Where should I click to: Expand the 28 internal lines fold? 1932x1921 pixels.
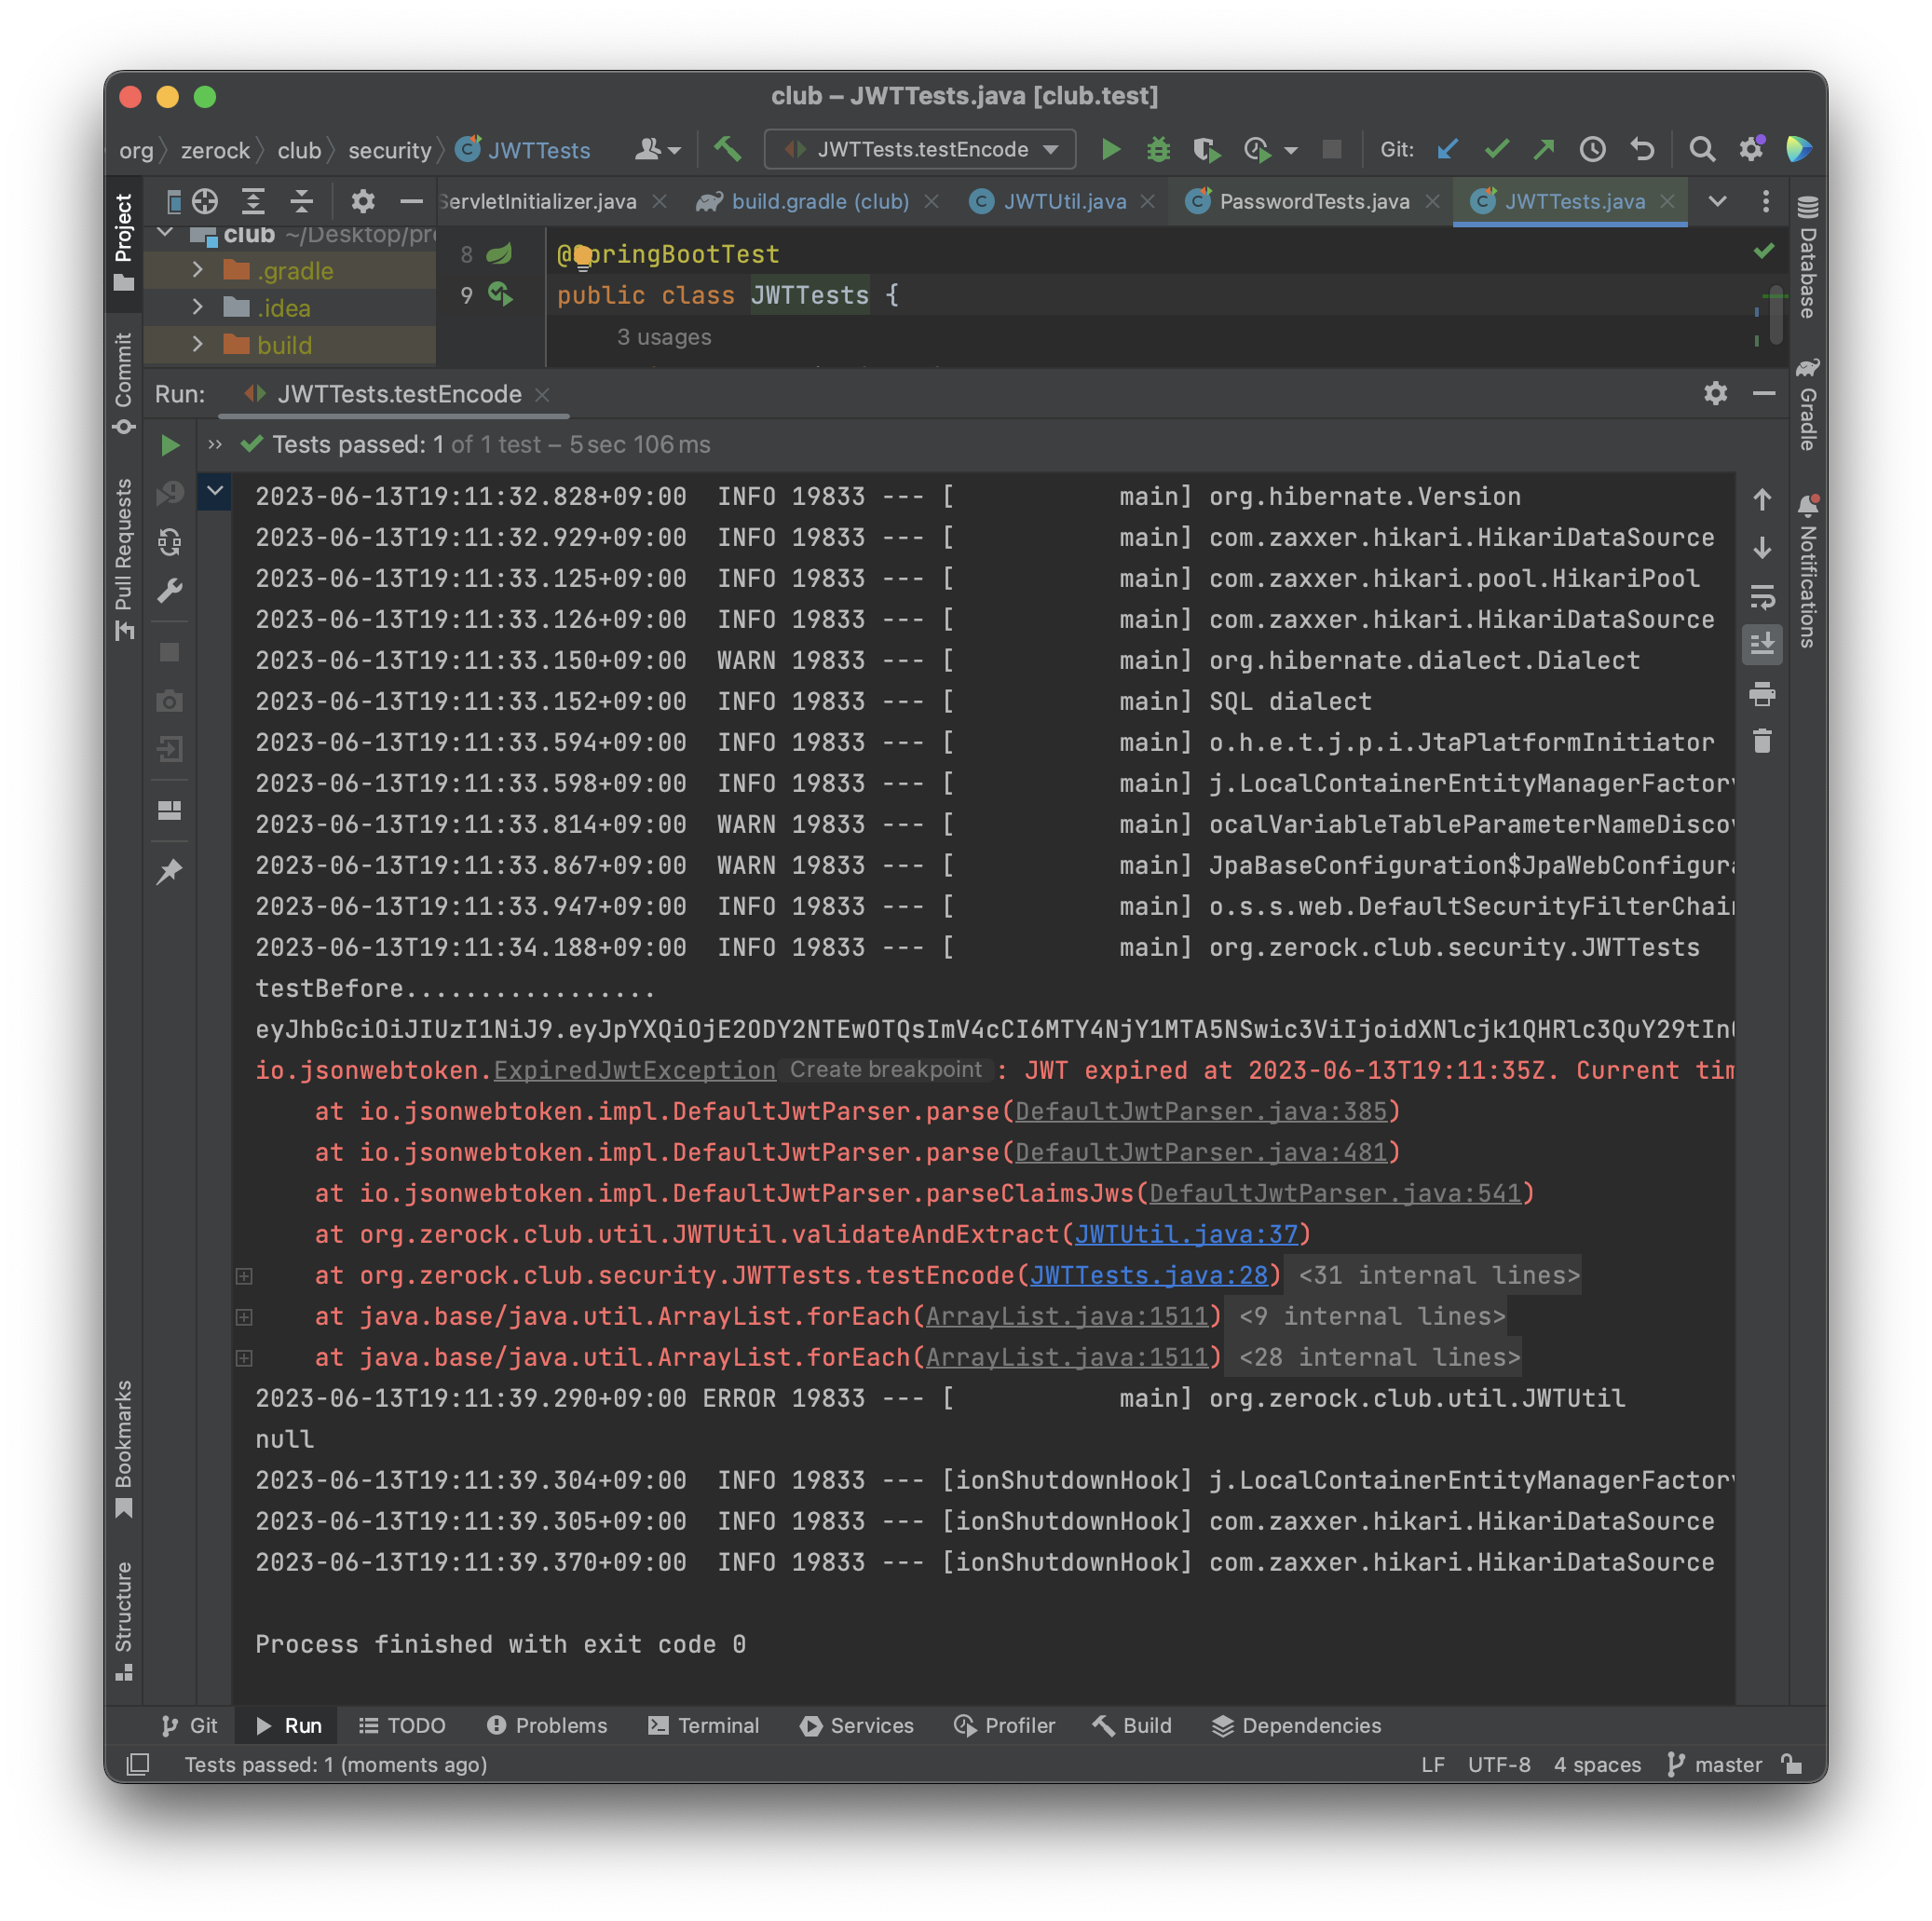(1379, 1357)
